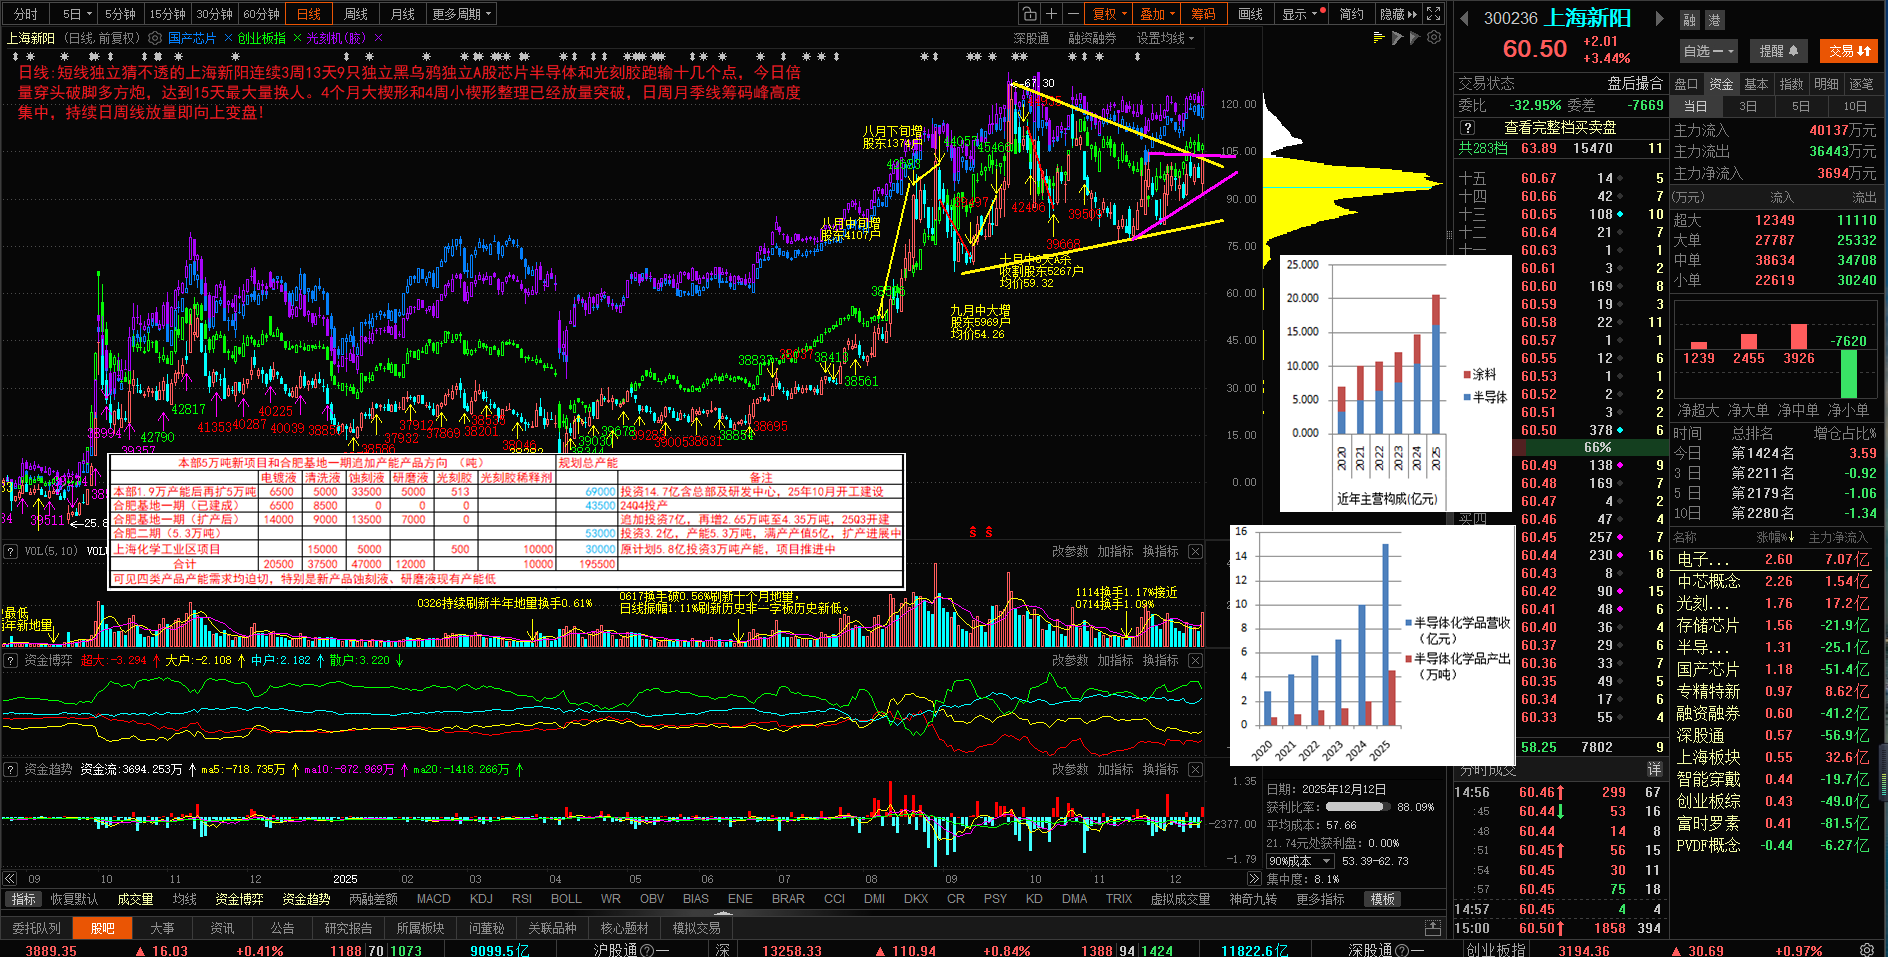The image size is (1888, 957).
Task: Toggle the 资金博弈 indicator in bottom bar
Action: [239, 899]
